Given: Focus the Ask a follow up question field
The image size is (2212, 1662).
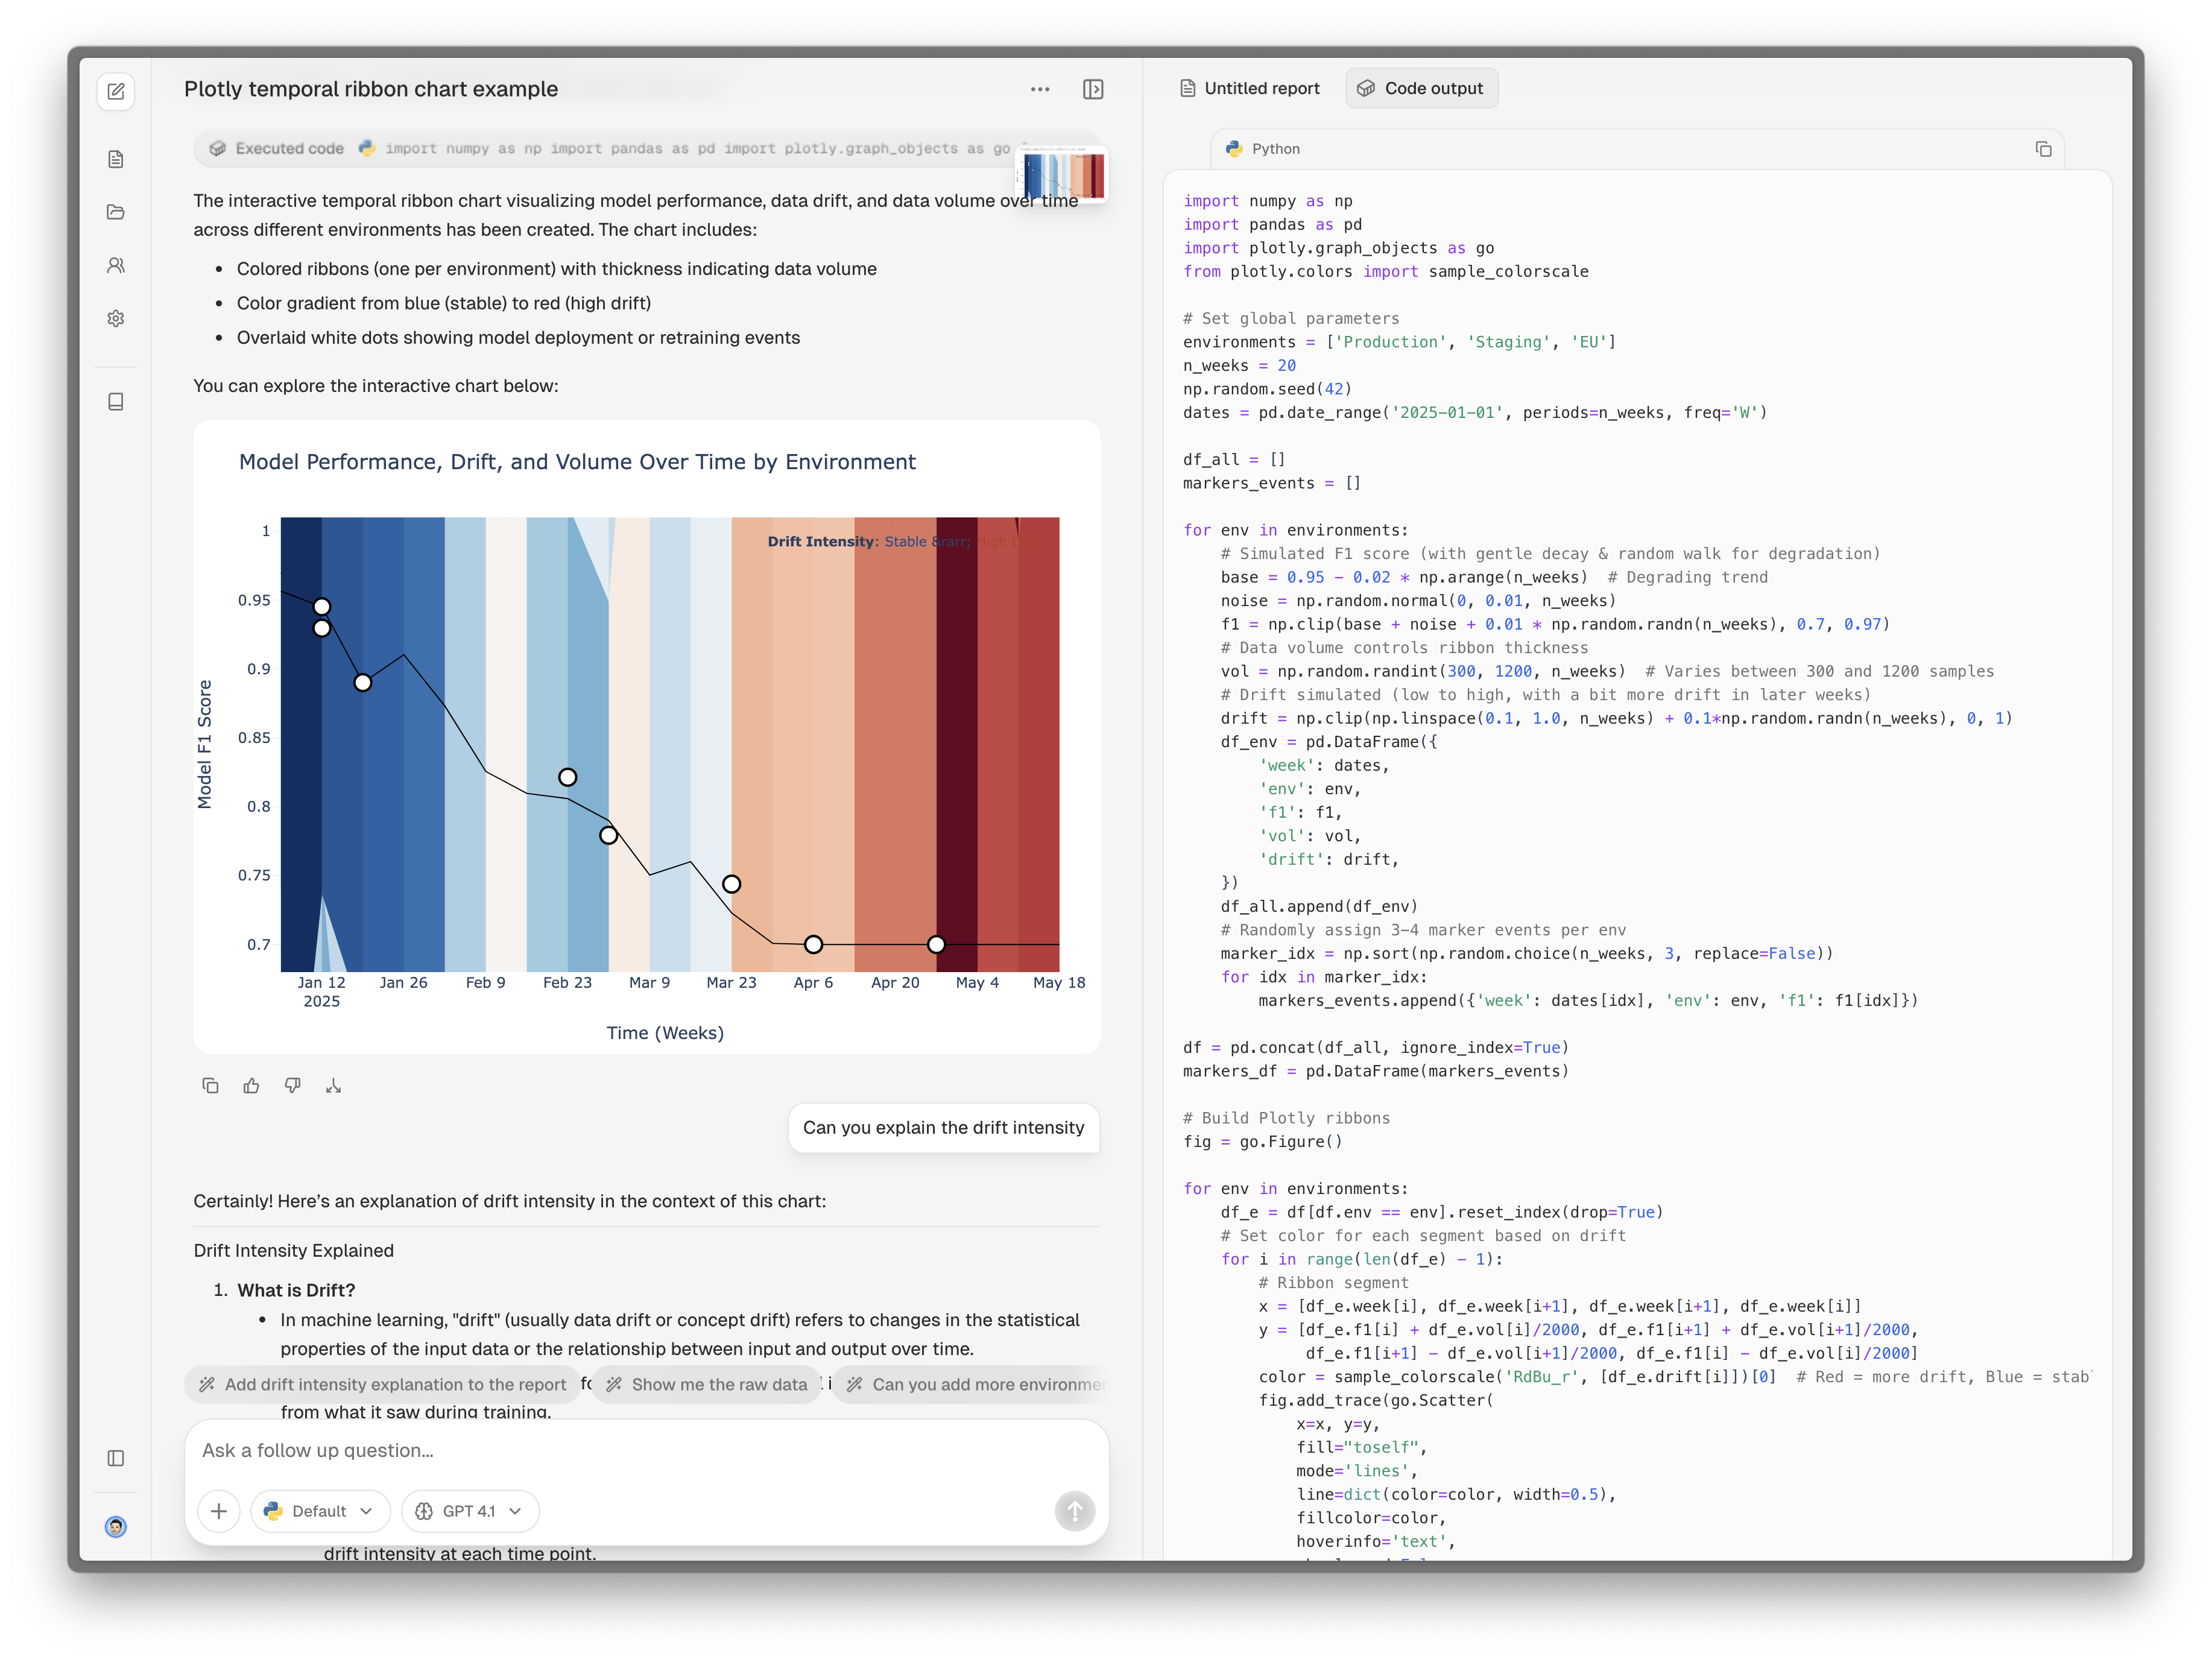Looking at the screenshot, I should pyautogui.click(x=645, y=1450).
